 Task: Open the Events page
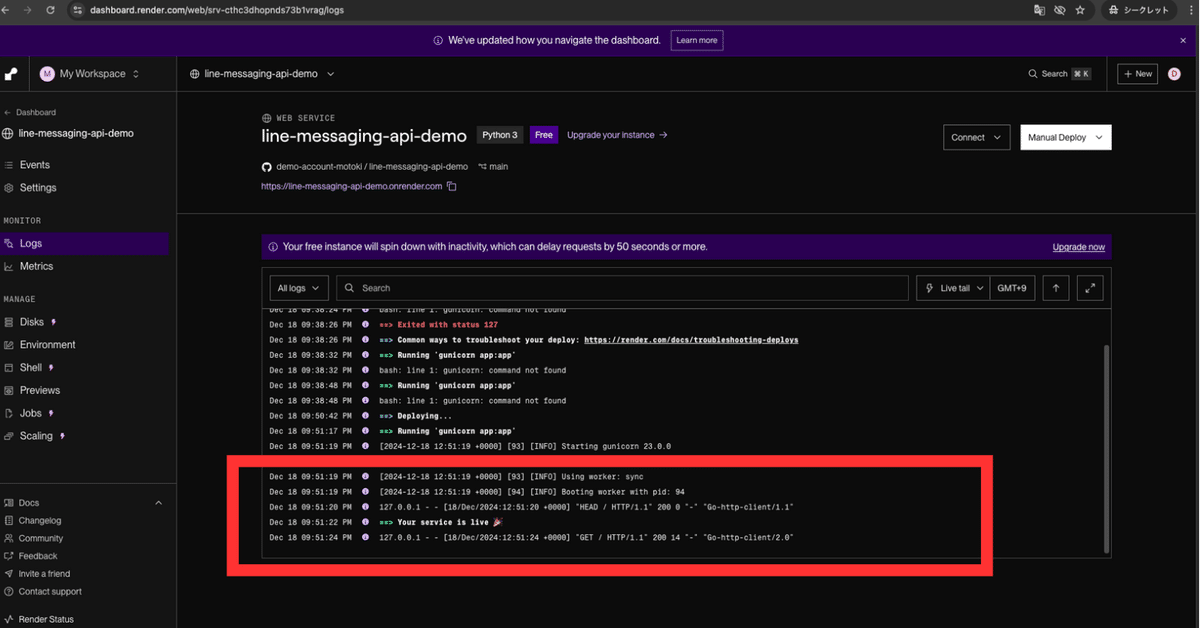click(34, 165)
